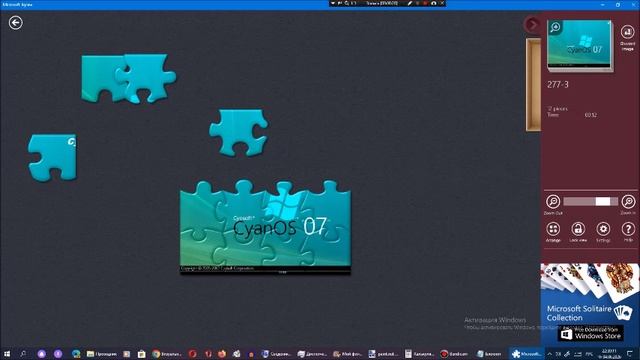Switch to the Блокнот taskbar window
640x360 pixels.
[489, 354]
